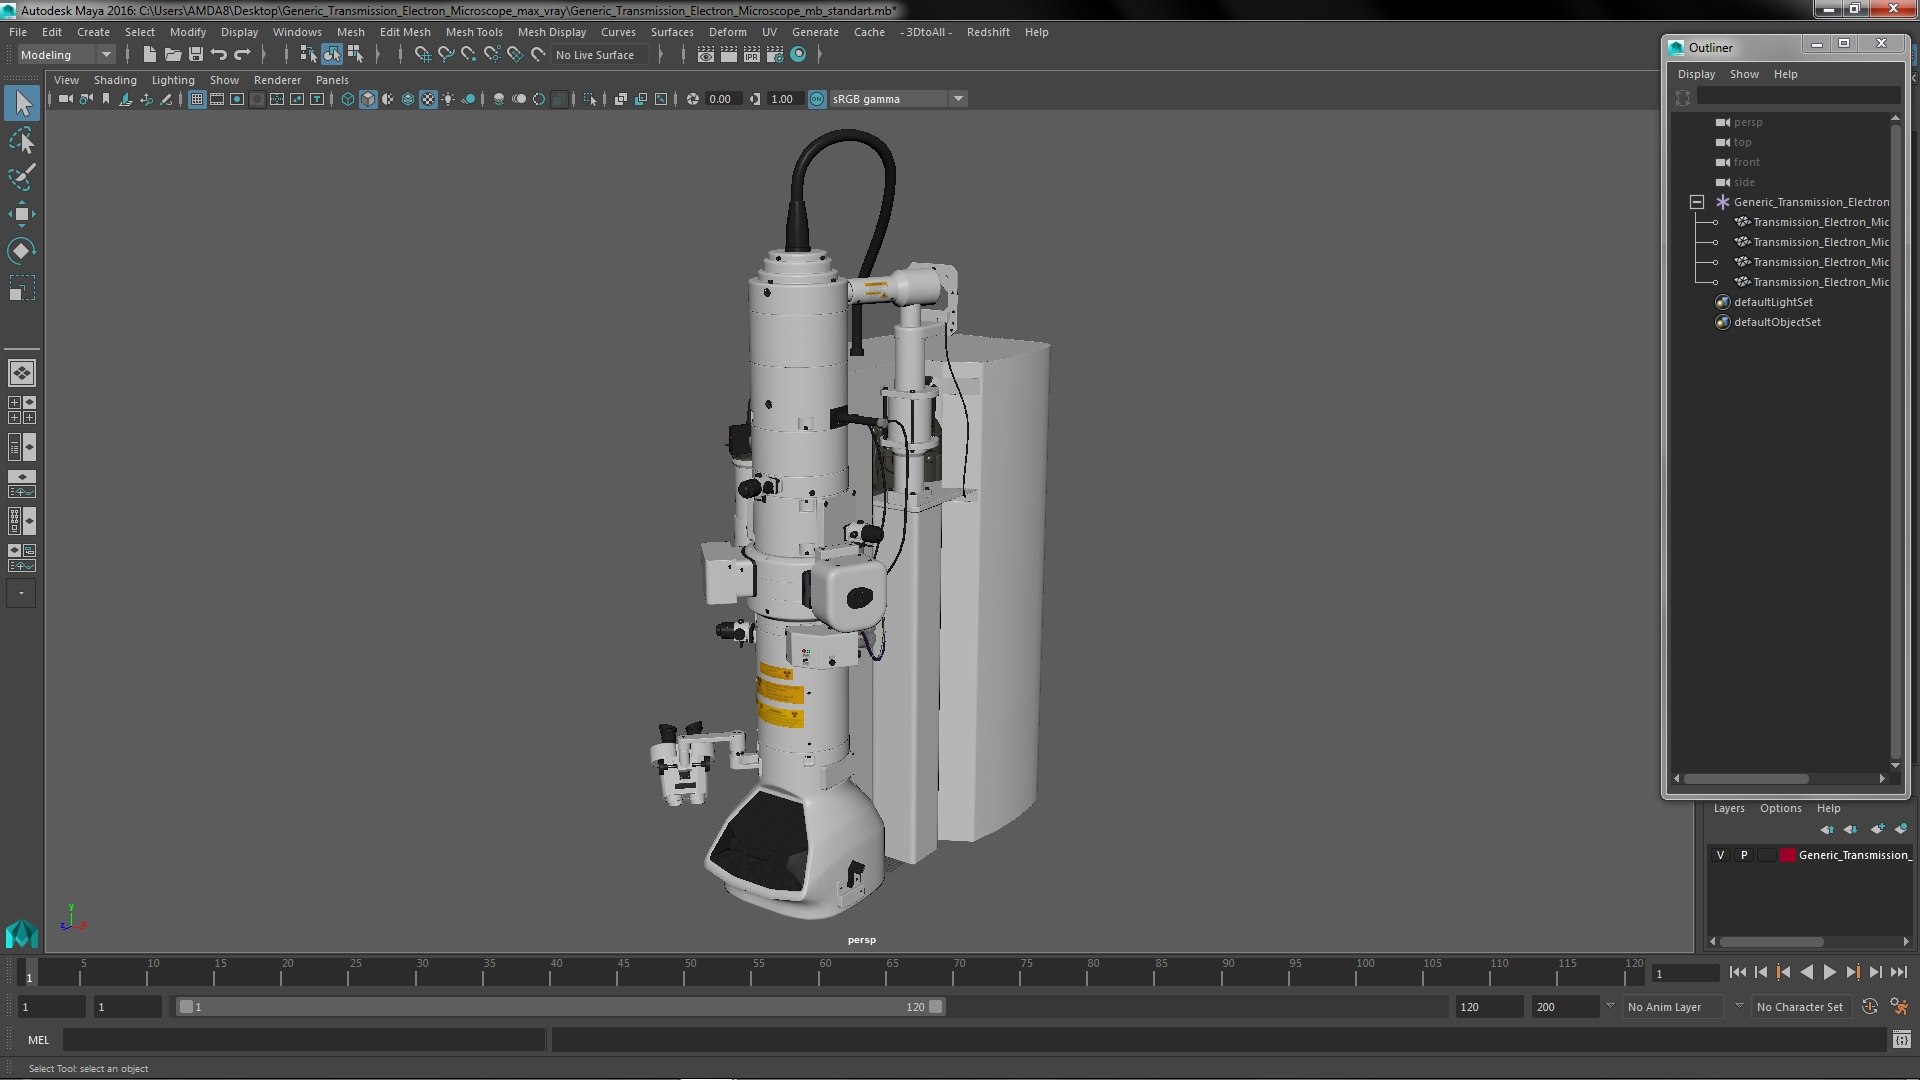
Task: Open the Mesh Tools menu
Action: tap(474, 32)
